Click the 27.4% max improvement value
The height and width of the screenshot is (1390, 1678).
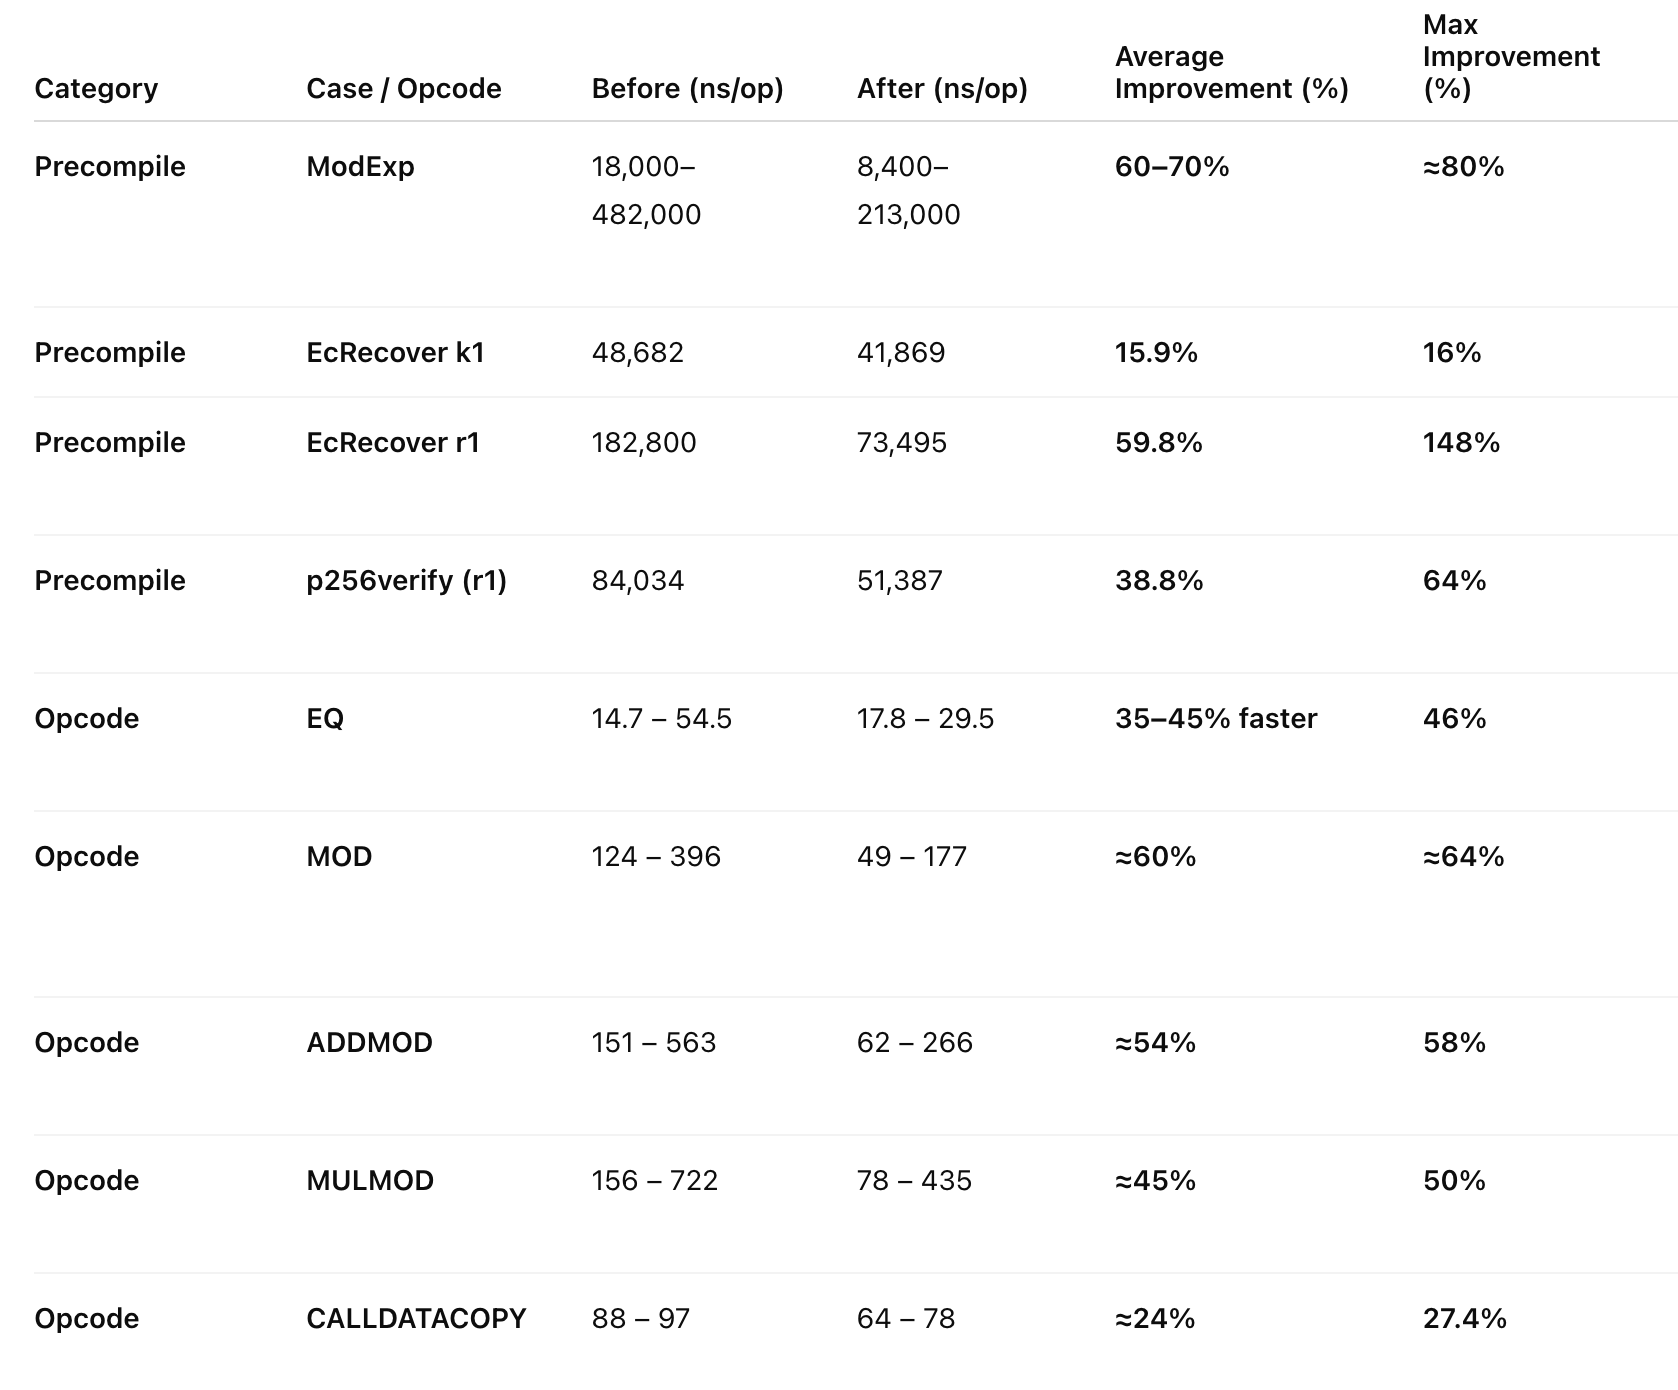(1464, 1319)
